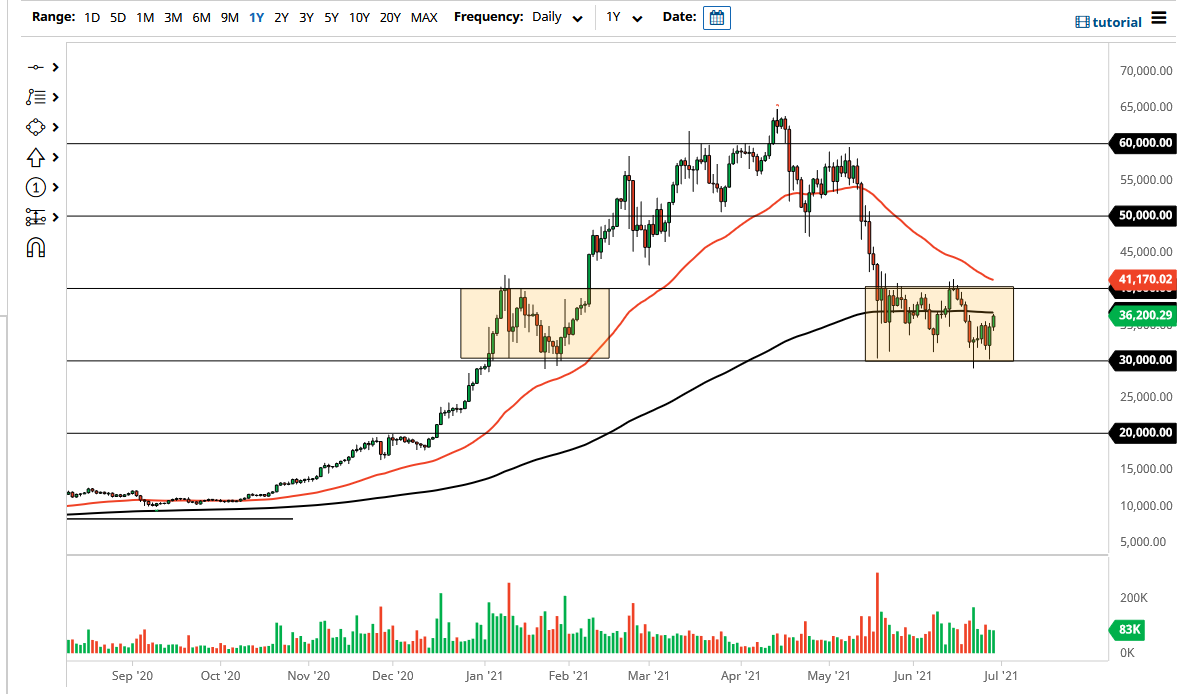Open the 1Y period dropdown
The image size is (1182, 694).
point(621,17)
